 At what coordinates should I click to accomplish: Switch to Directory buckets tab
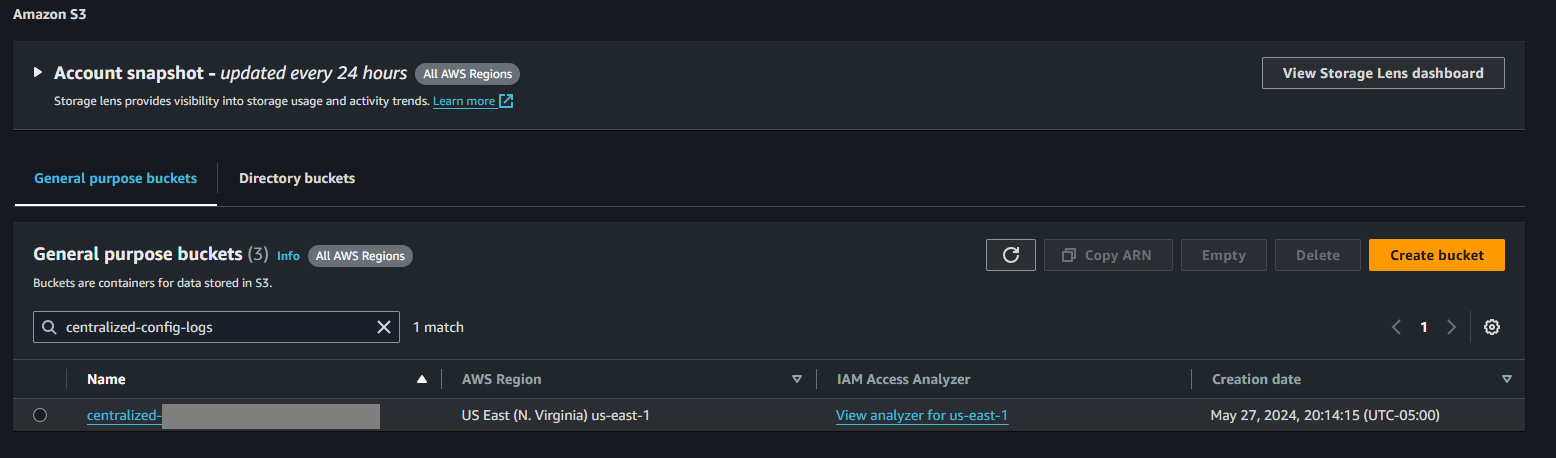[x=297, y=178]
